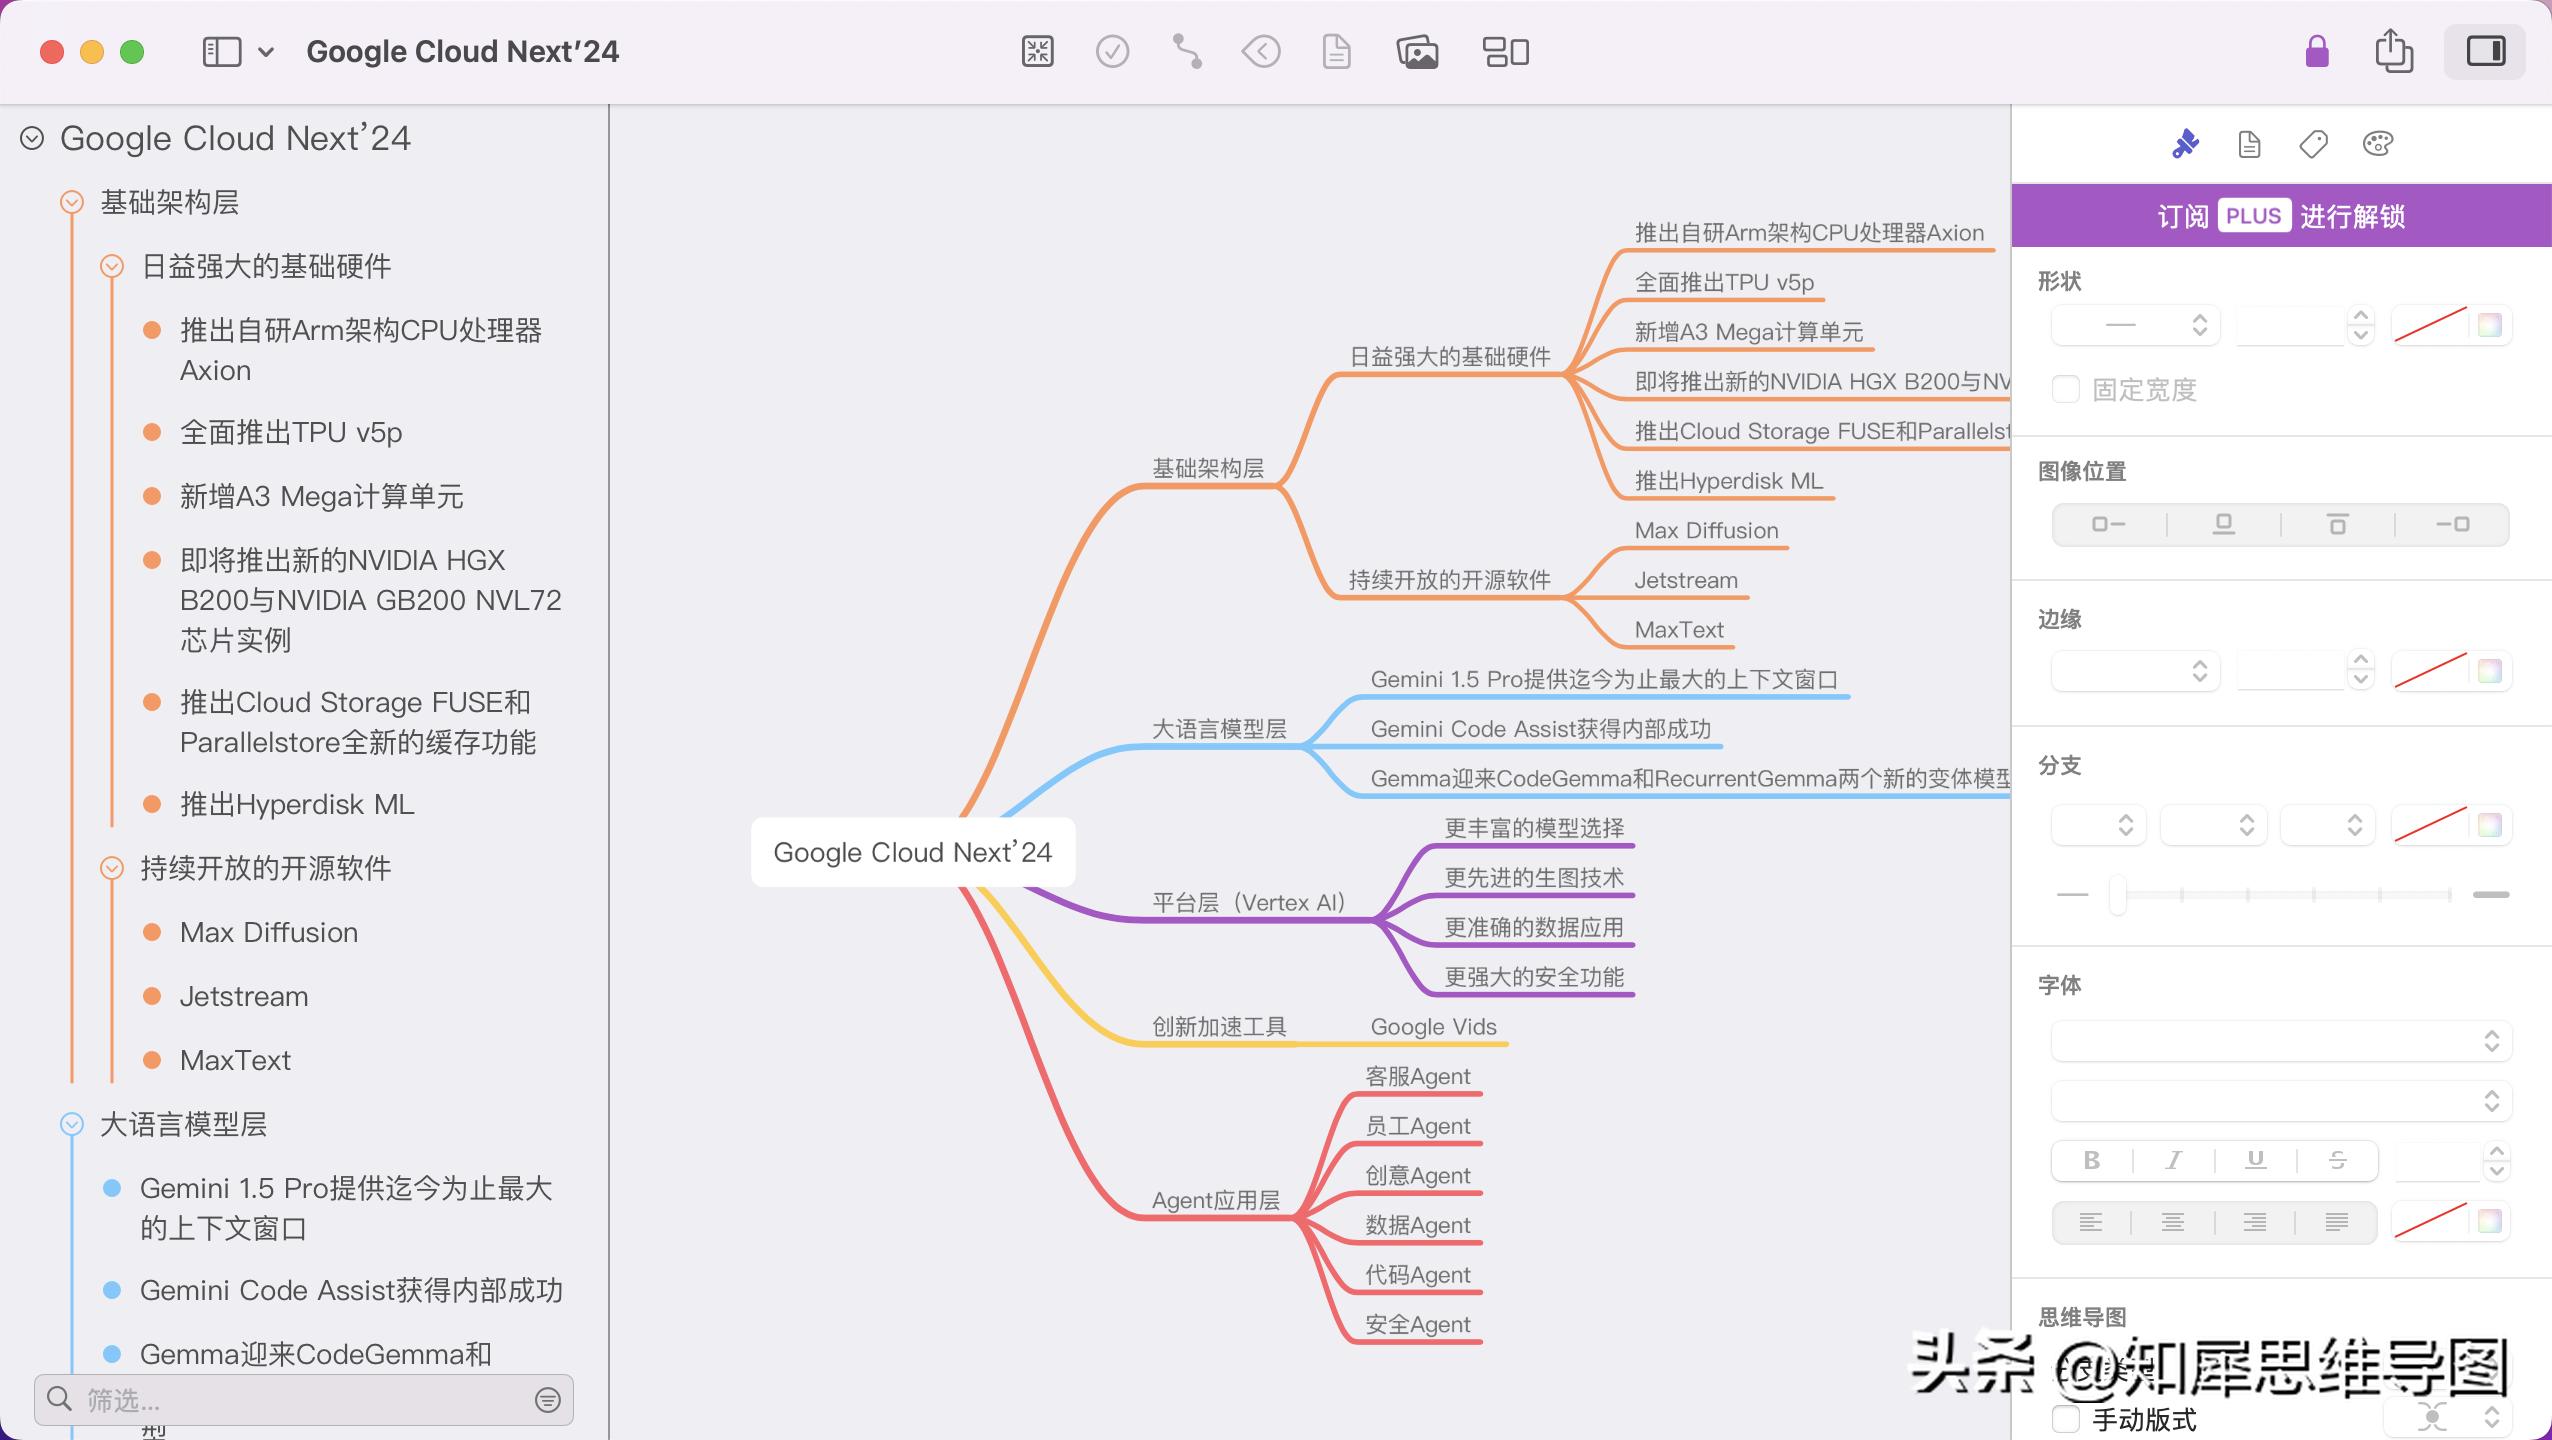2552x1440 pixels.
Task: Click 订阅 PLUS 进行解锁 banner
Action: click(x=2281, y=216)
